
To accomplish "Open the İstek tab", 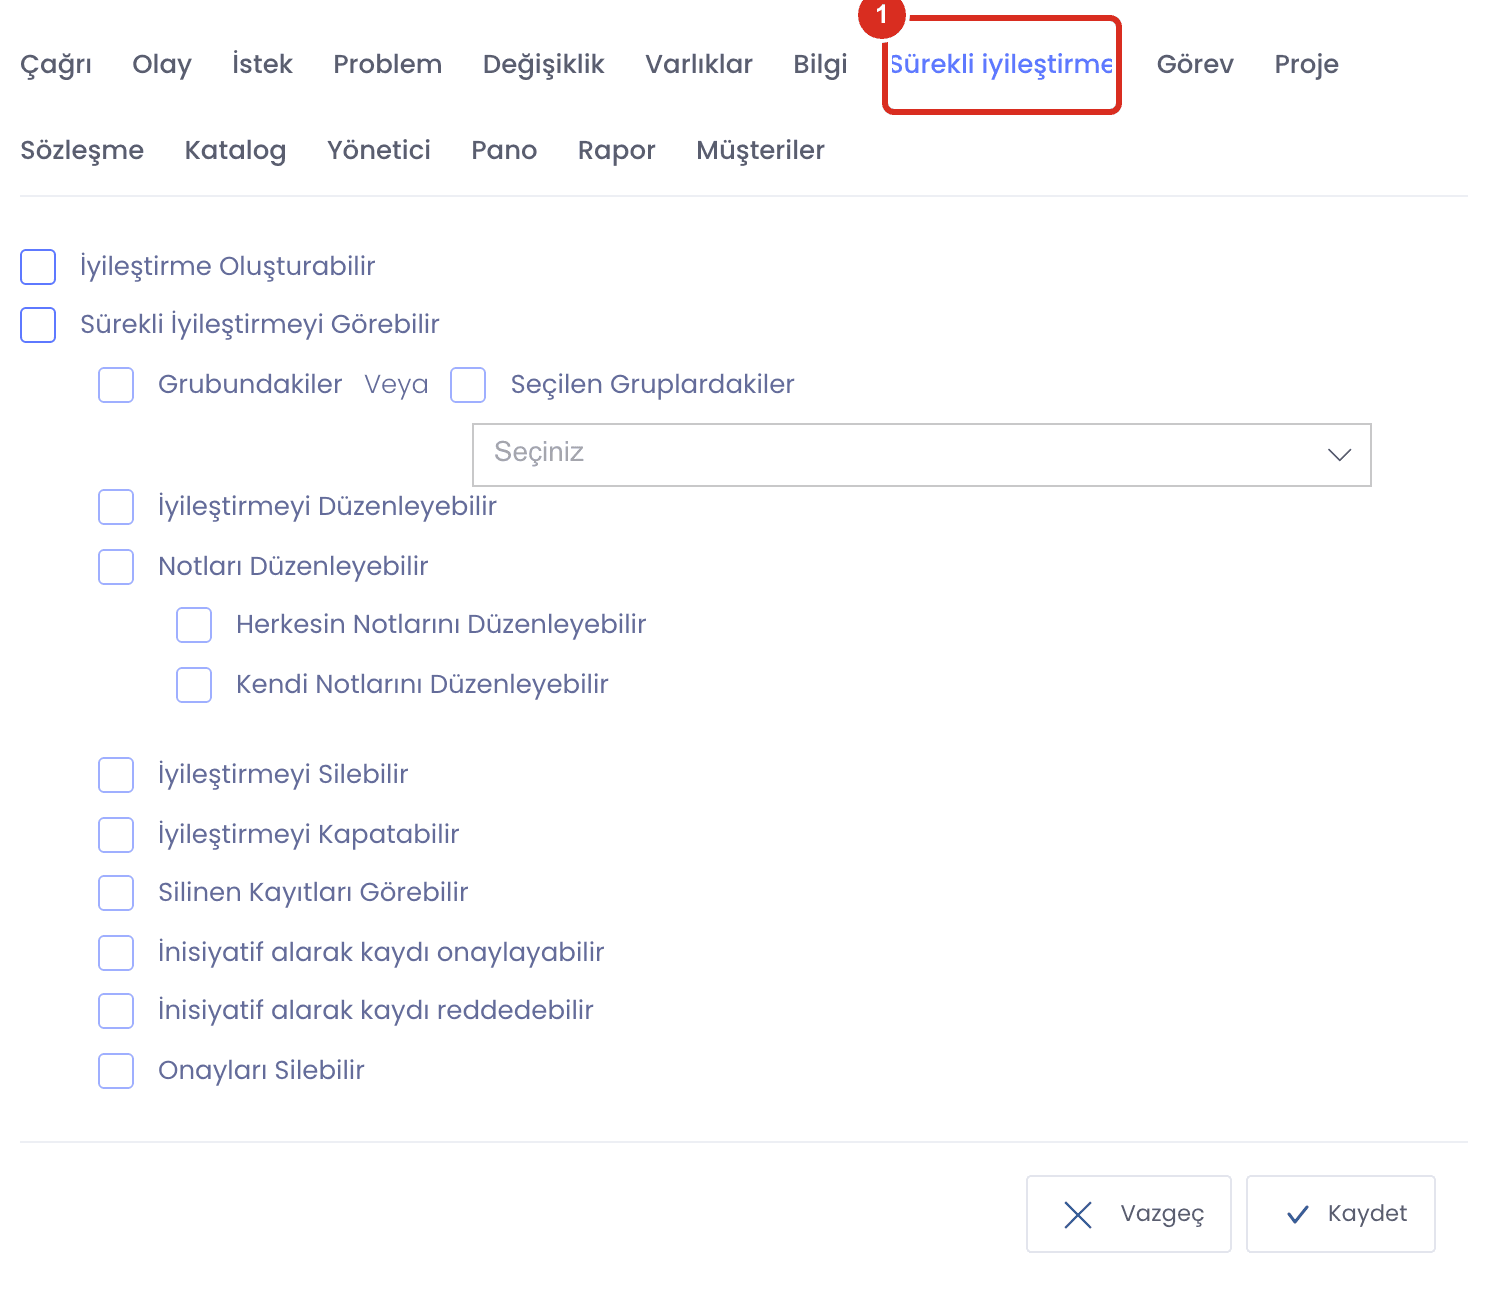I will tap(262, 64).
